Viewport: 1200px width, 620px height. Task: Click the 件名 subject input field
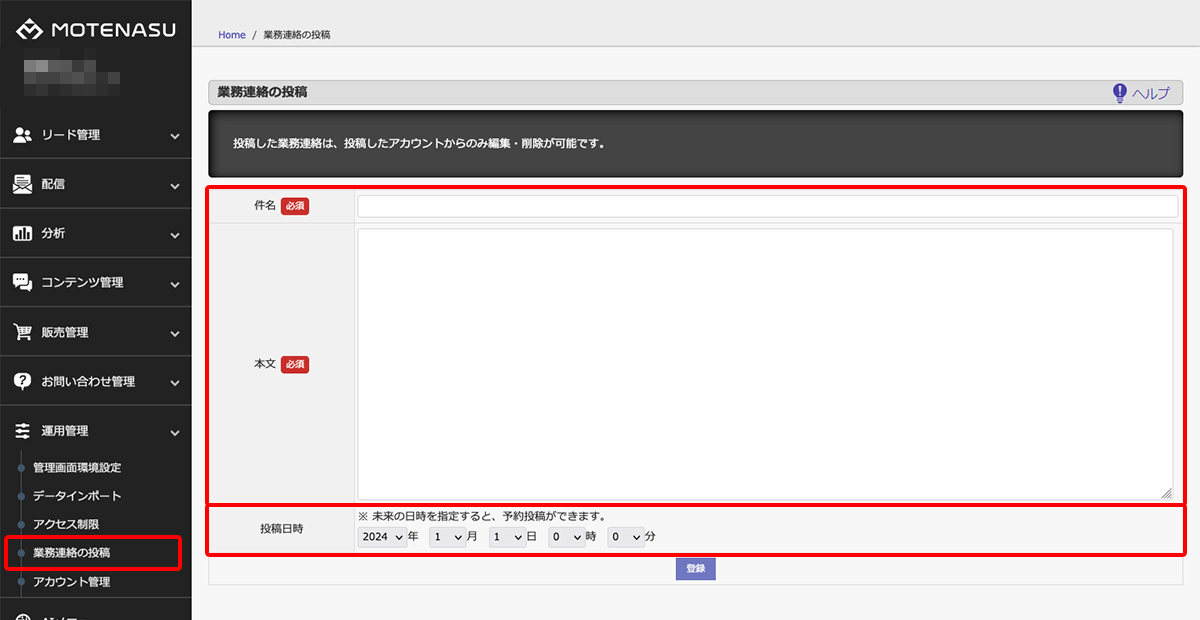(767, 206)
